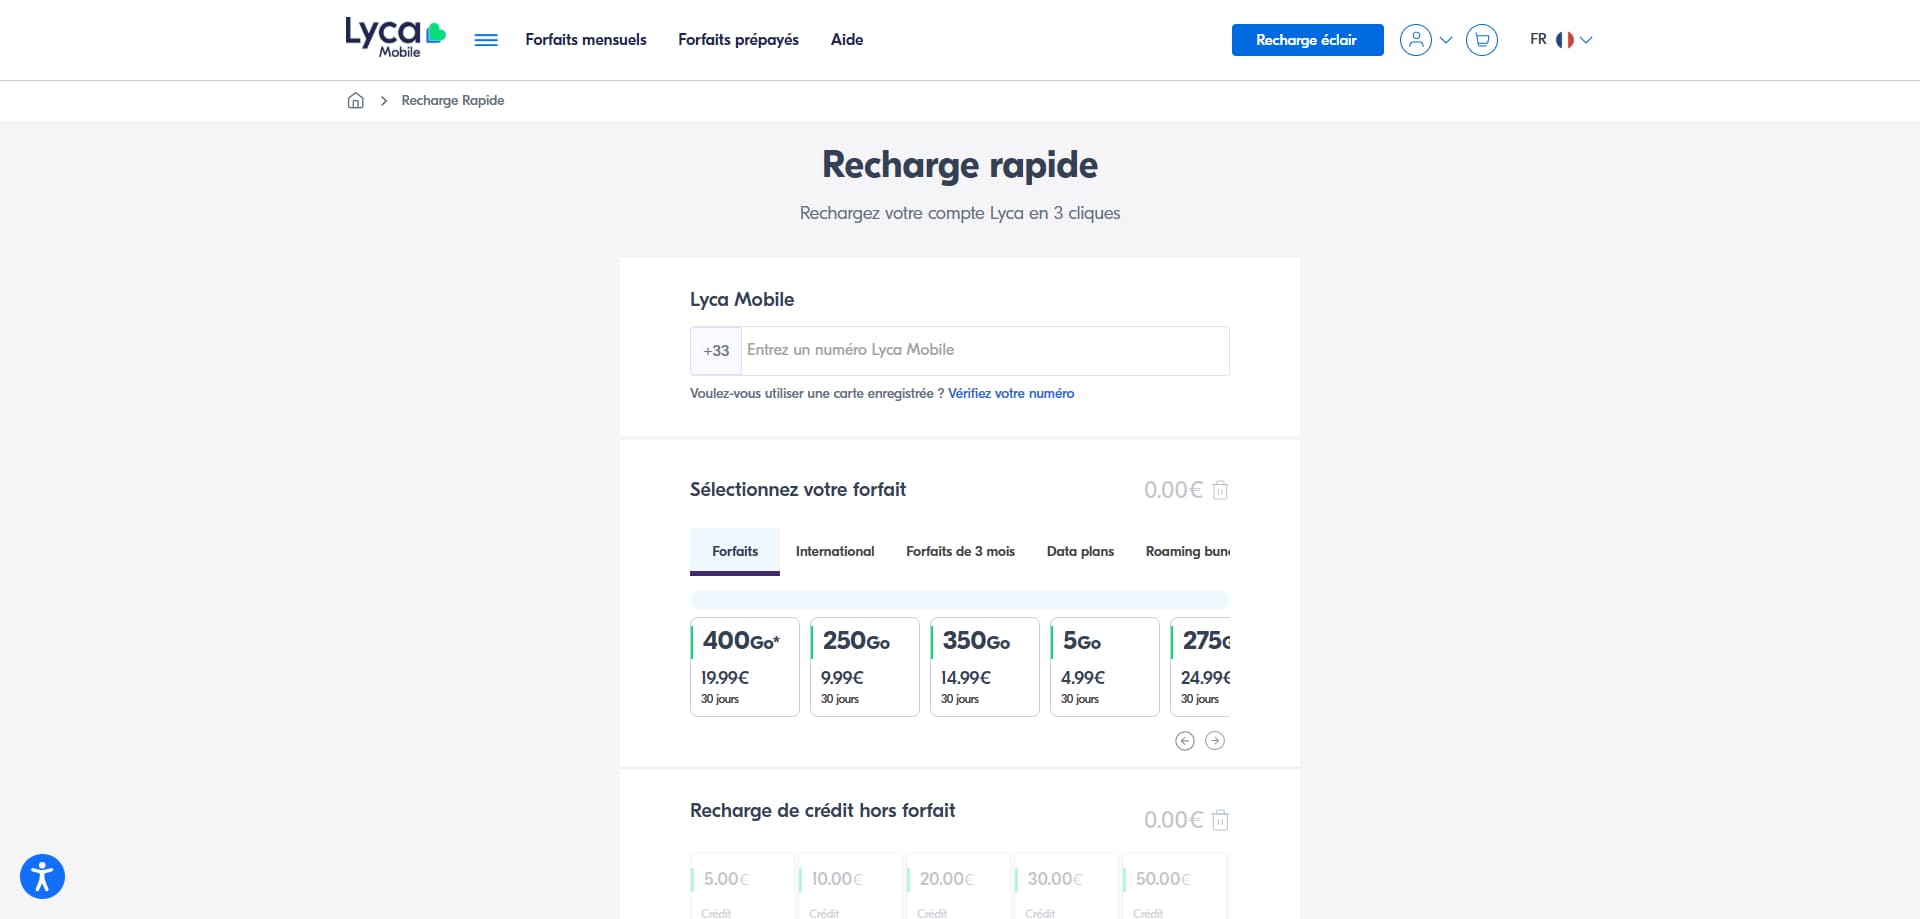This screenshot has height=919, width=1920.
Task: Click the Lyca Mobile field label
Action: click(x=742, y=300)
